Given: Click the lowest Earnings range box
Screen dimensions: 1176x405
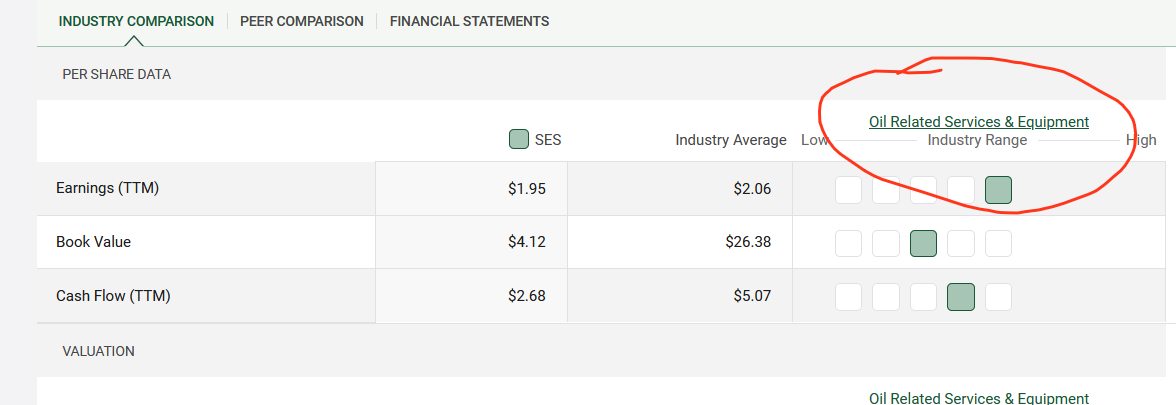Looking at the screenshot, I should point(848,190).
